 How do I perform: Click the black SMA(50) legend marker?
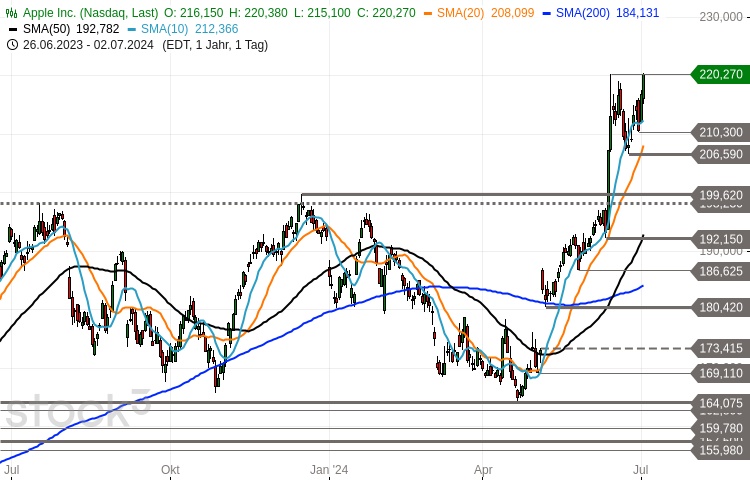pos(13,30)
